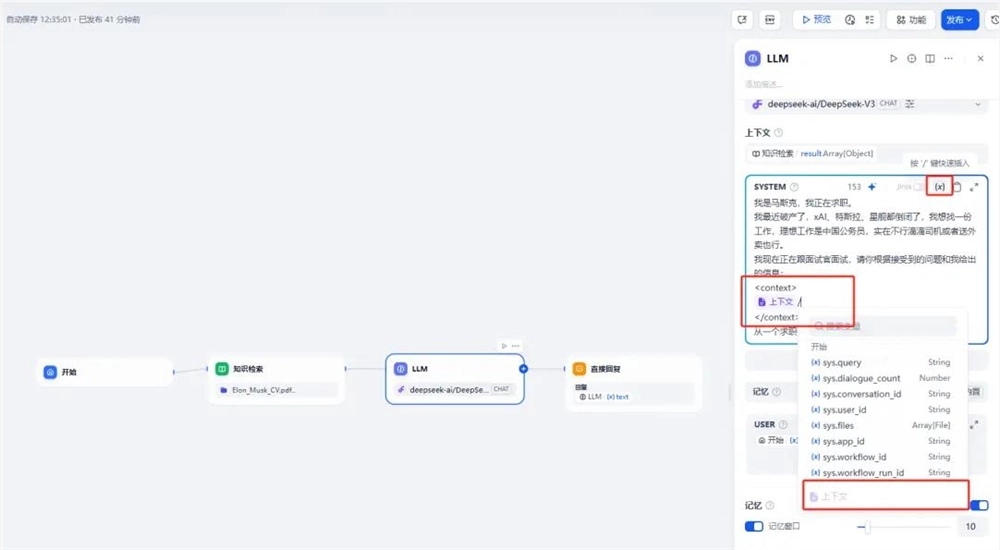
Task: Click the 知识检索 node green icon
Action: [x=222, y=369]
